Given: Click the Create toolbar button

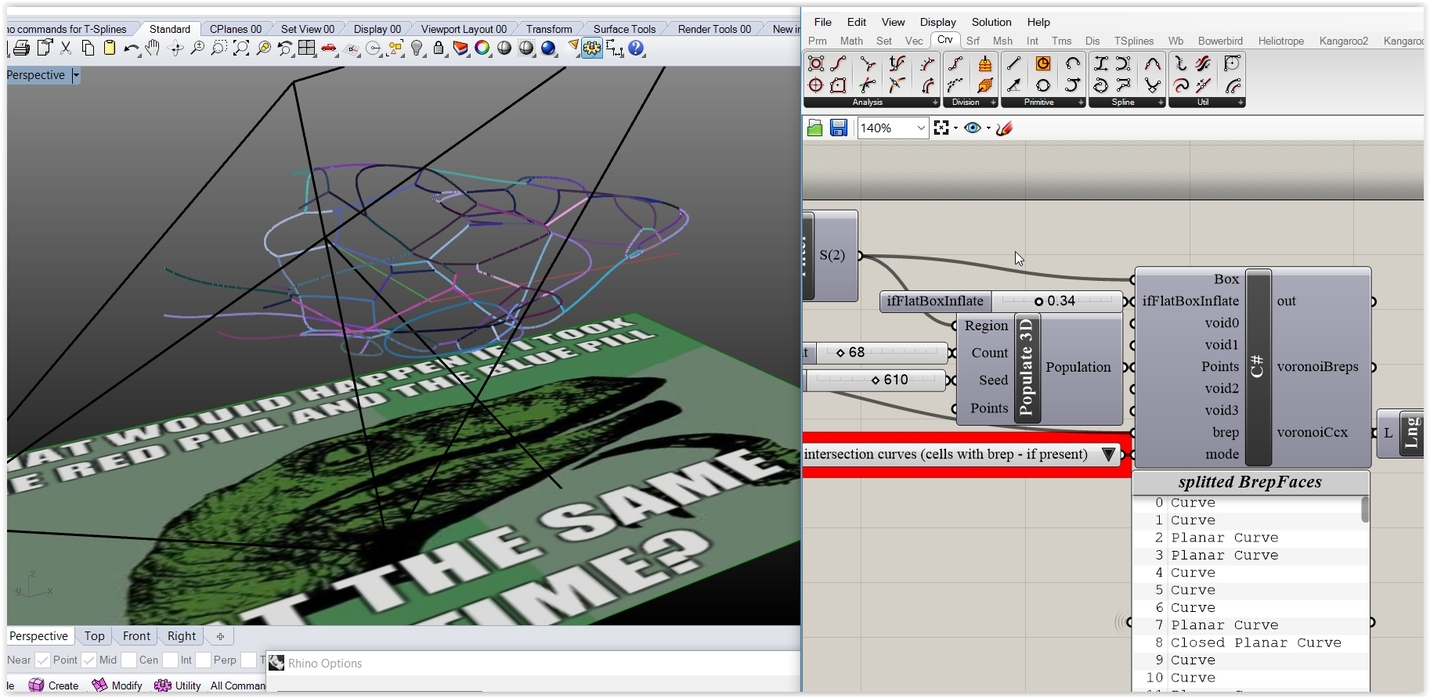Looking at the screenshot, I should [x=53, y=685].
